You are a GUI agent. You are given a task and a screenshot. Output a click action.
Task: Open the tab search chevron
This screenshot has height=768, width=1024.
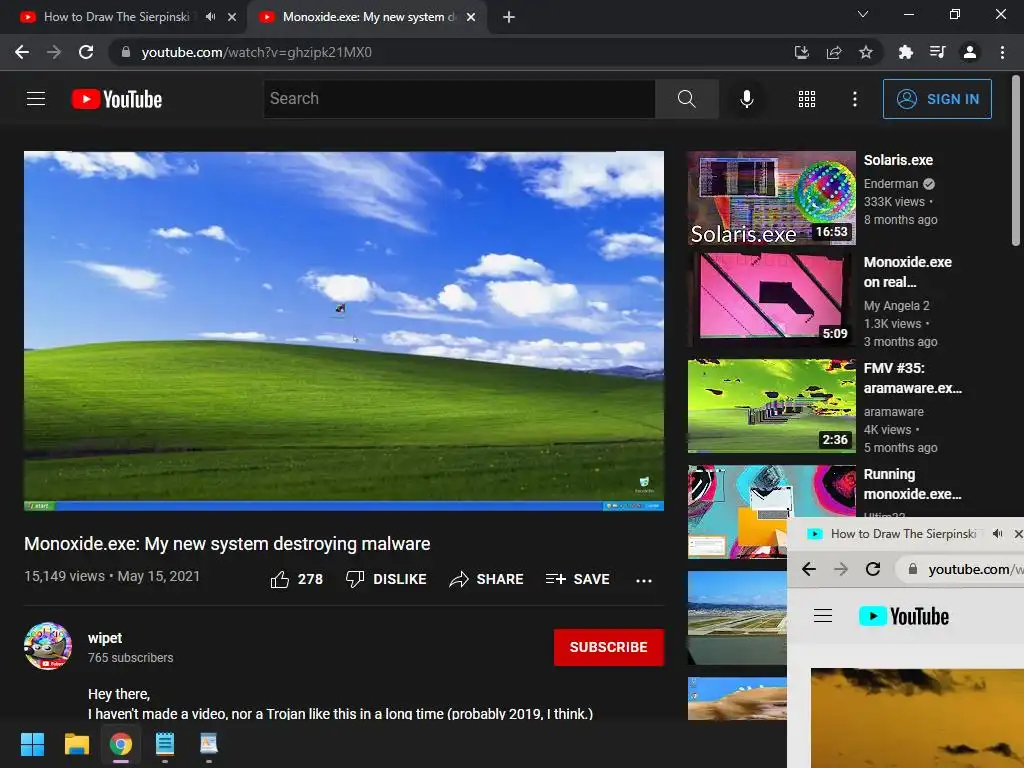pos(863,14)
